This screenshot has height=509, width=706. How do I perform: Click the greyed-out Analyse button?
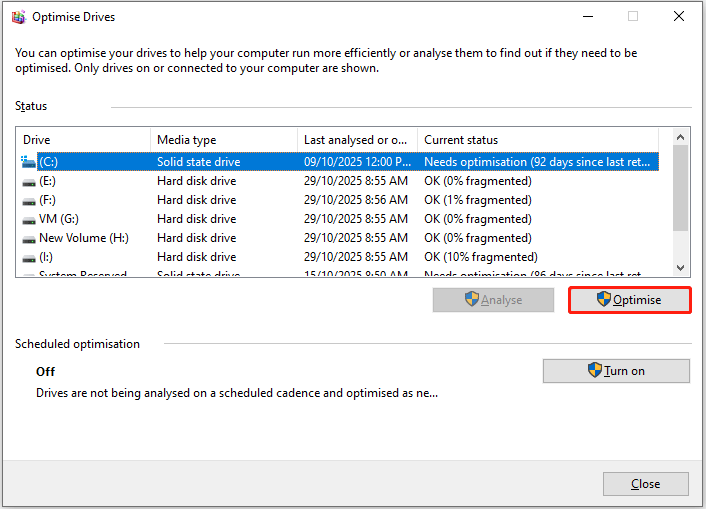click(x=493, y=300)
